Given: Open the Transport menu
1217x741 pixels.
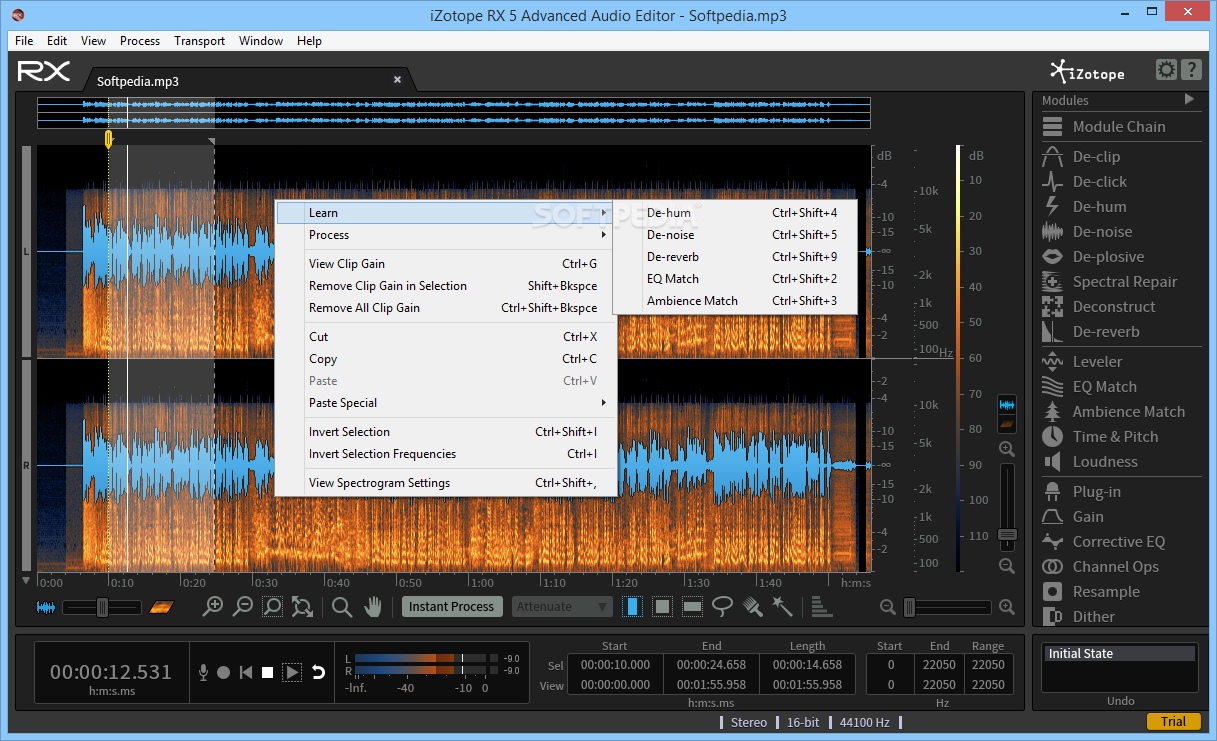Looking at the screenshot, I should click(199, 41).
